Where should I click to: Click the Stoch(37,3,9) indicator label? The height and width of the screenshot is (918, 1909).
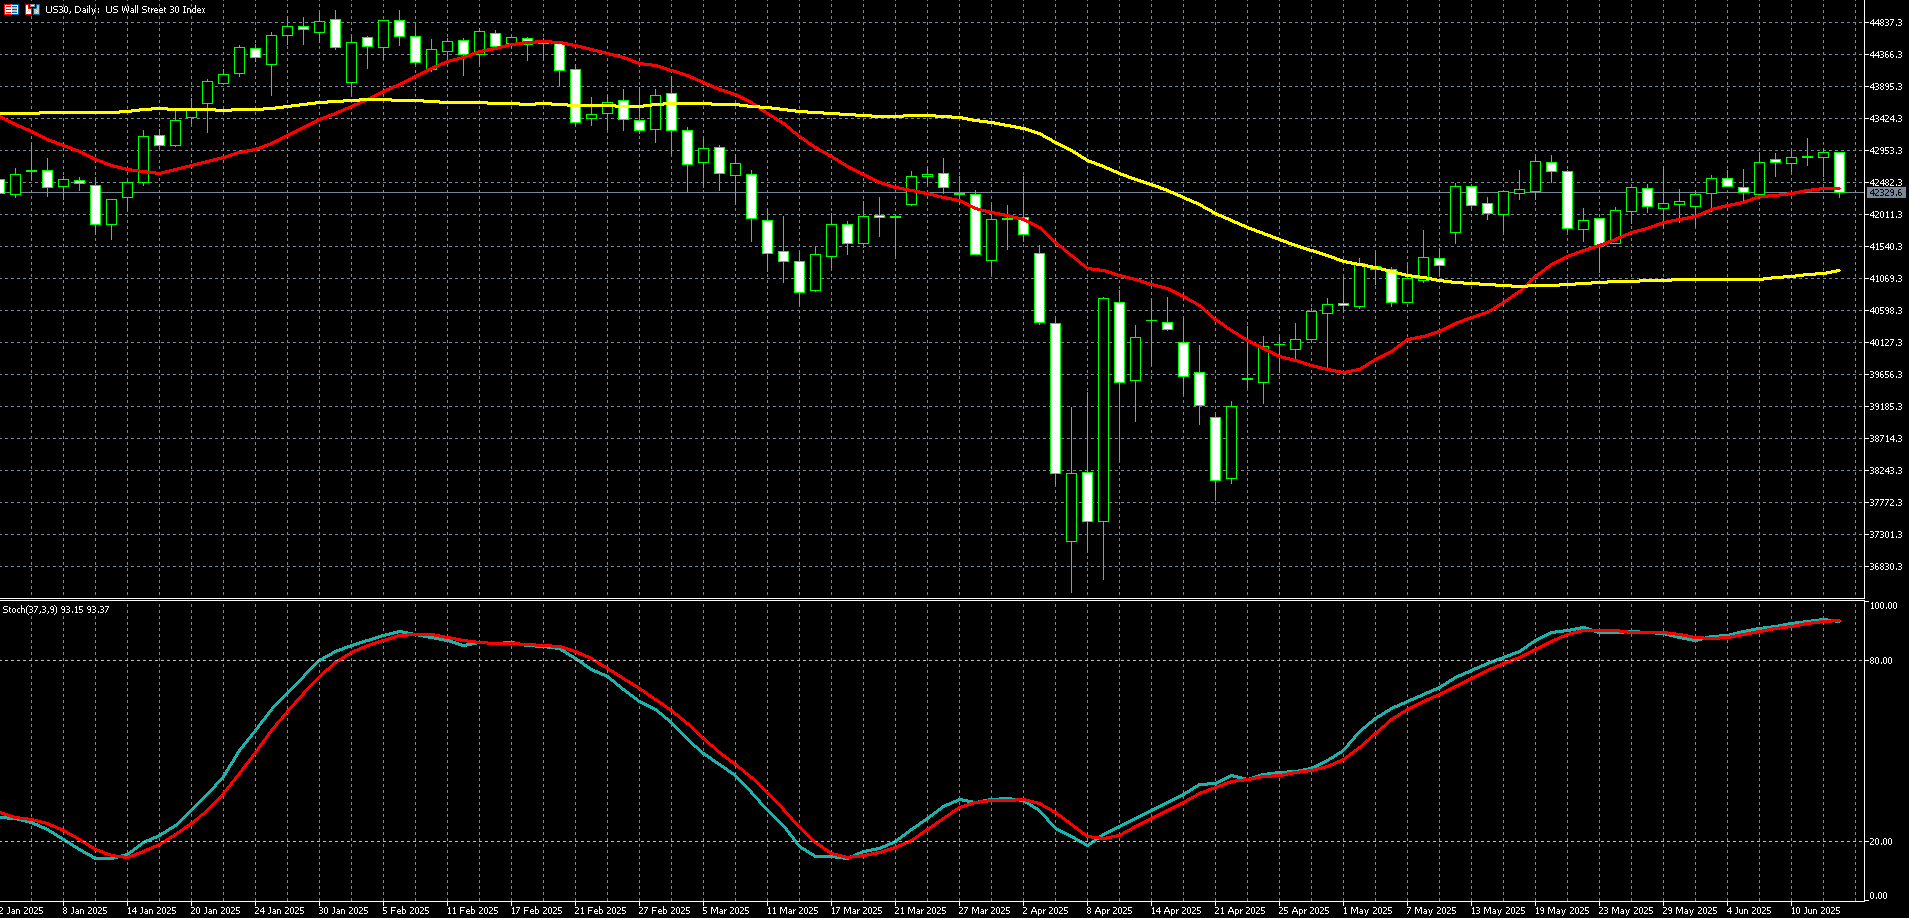click(56, 609)
